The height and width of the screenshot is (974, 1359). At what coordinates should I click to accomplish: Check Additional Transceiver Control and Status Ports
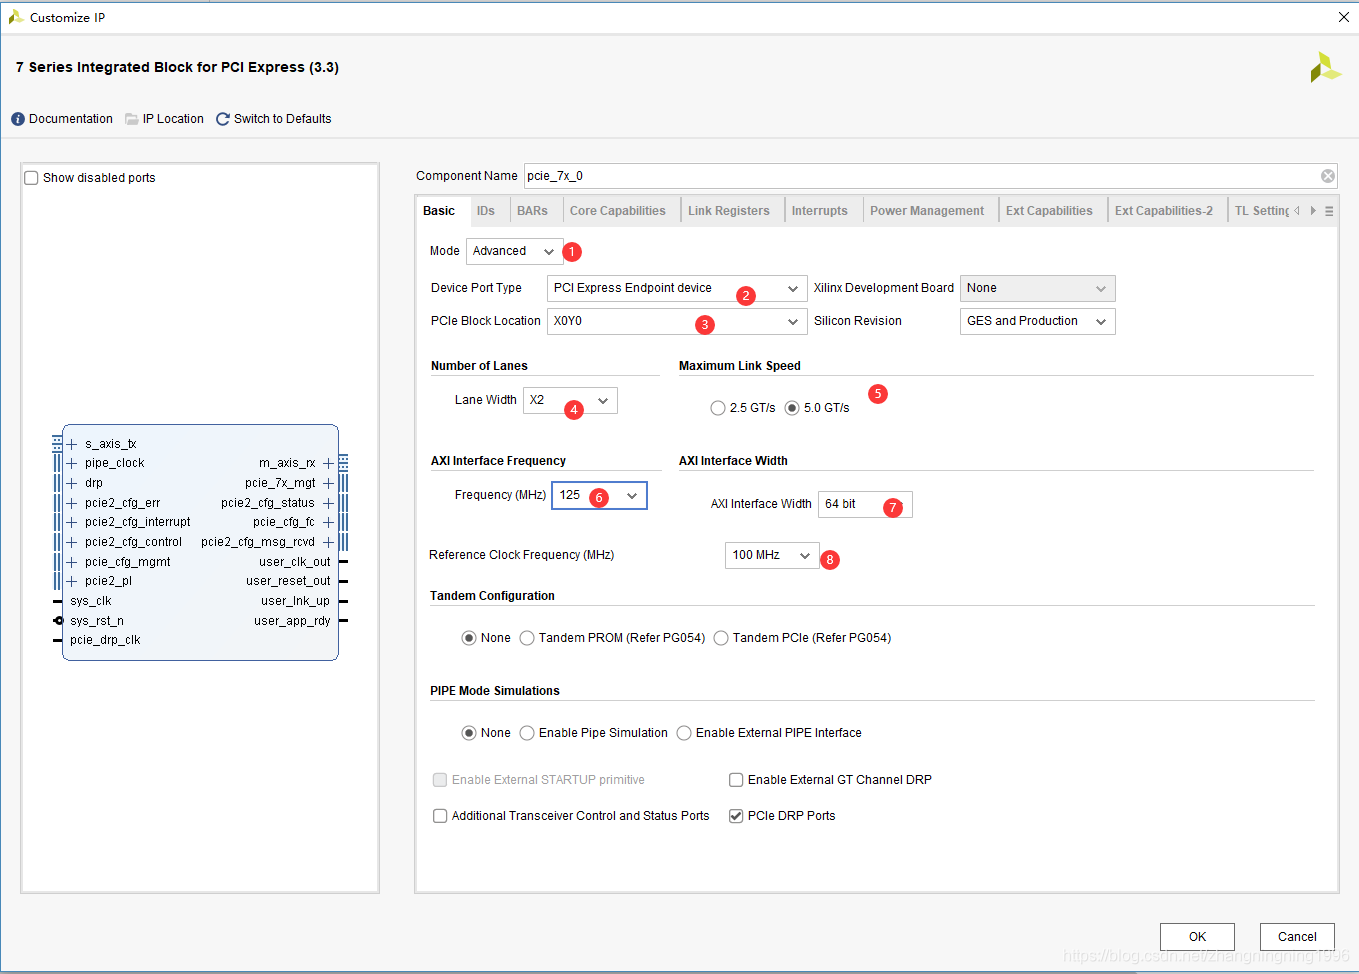point(440,816)
